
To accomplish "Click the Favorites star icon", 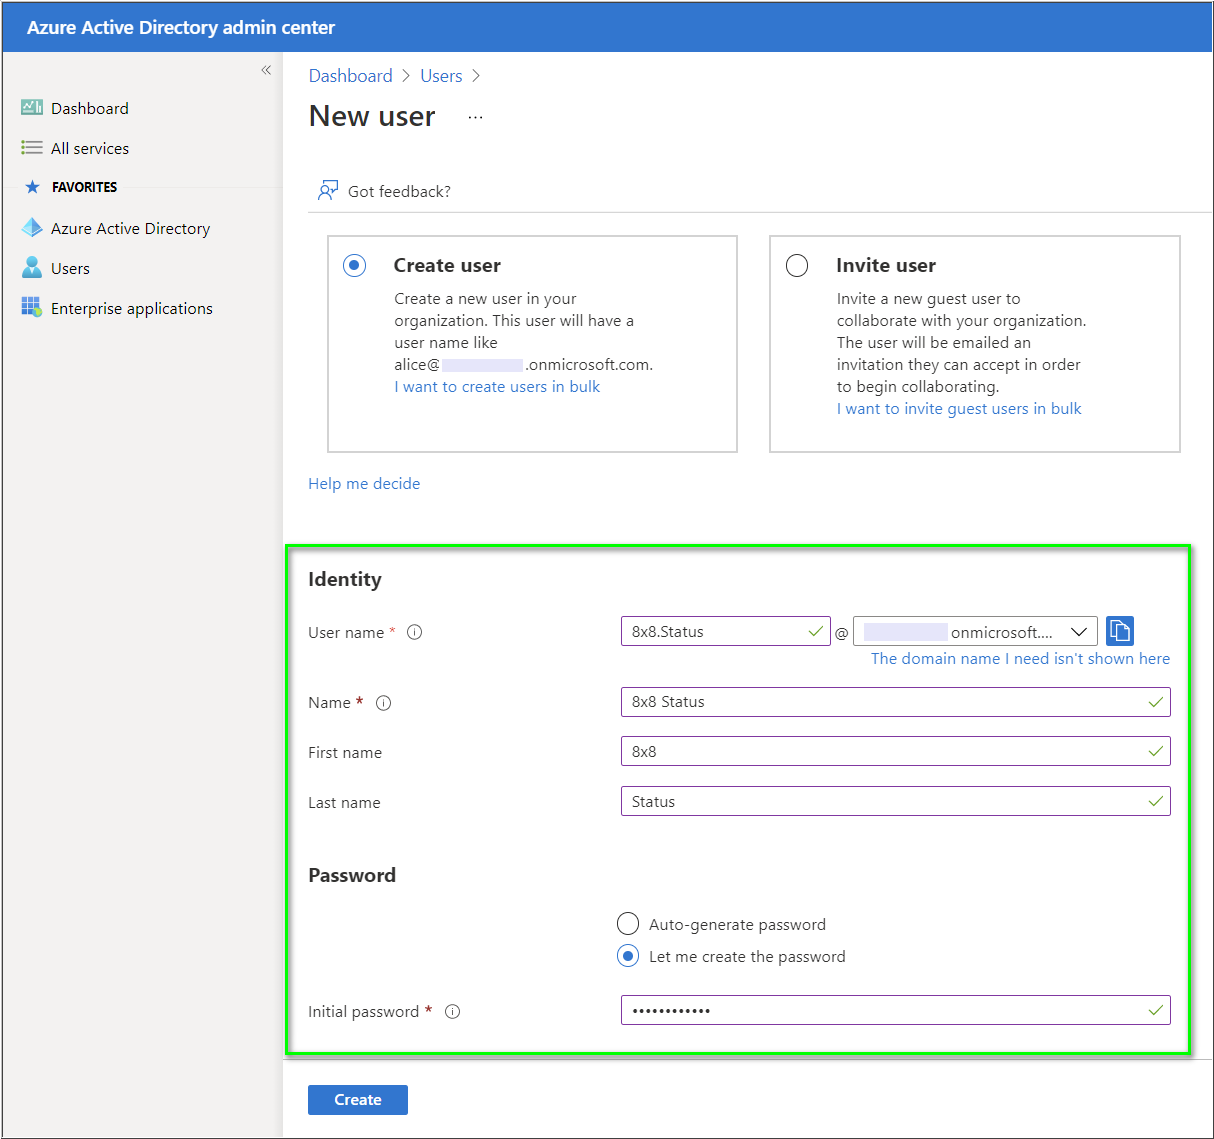I will click(32, 187).
